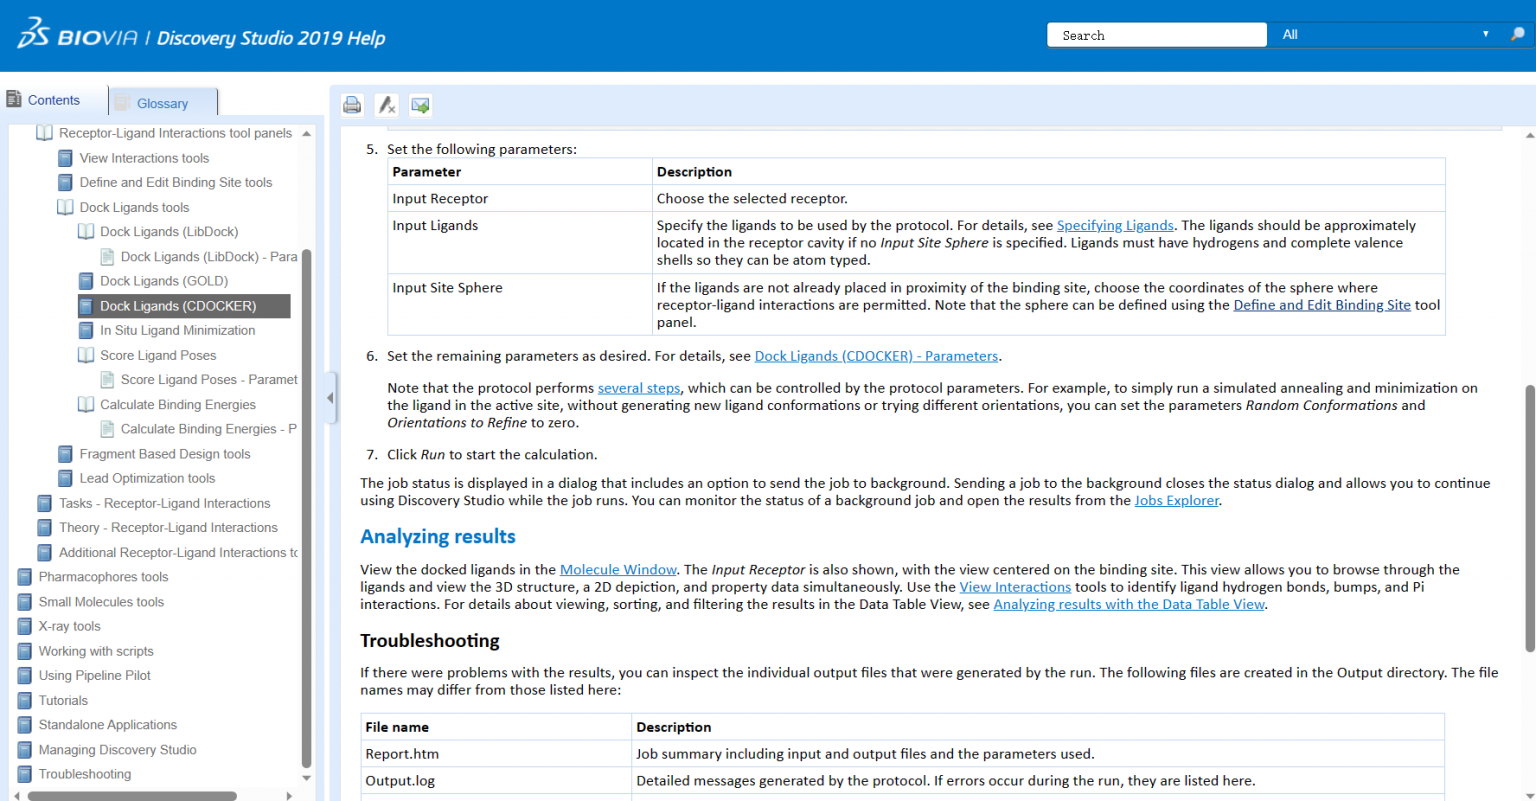The image size is (1536, 801).
Task: Click the Print topic icon
Action: tap(352, 105)
